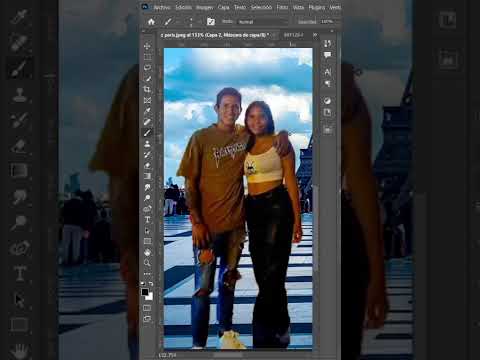Viewport: 480px width, 360px height.
Task: Swap foreground and background colors
Action: [x=151, y=284]
